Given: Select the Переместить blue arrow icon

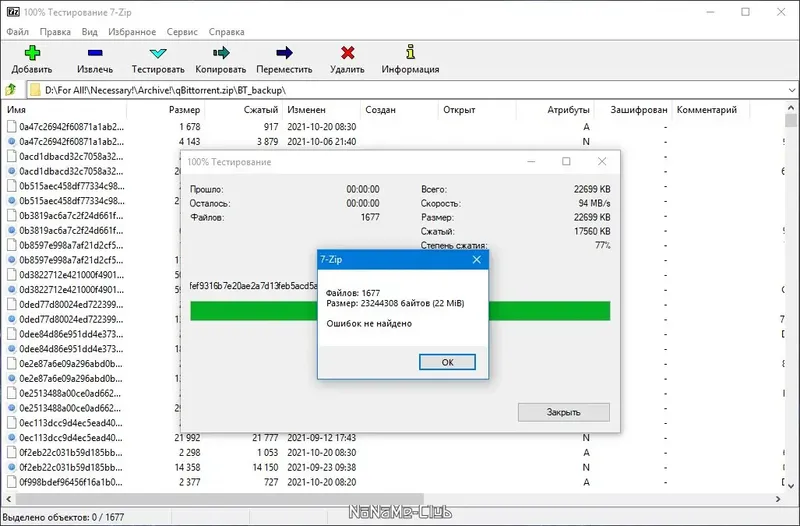Looking at the screenshot, I should tap(284, 53).
